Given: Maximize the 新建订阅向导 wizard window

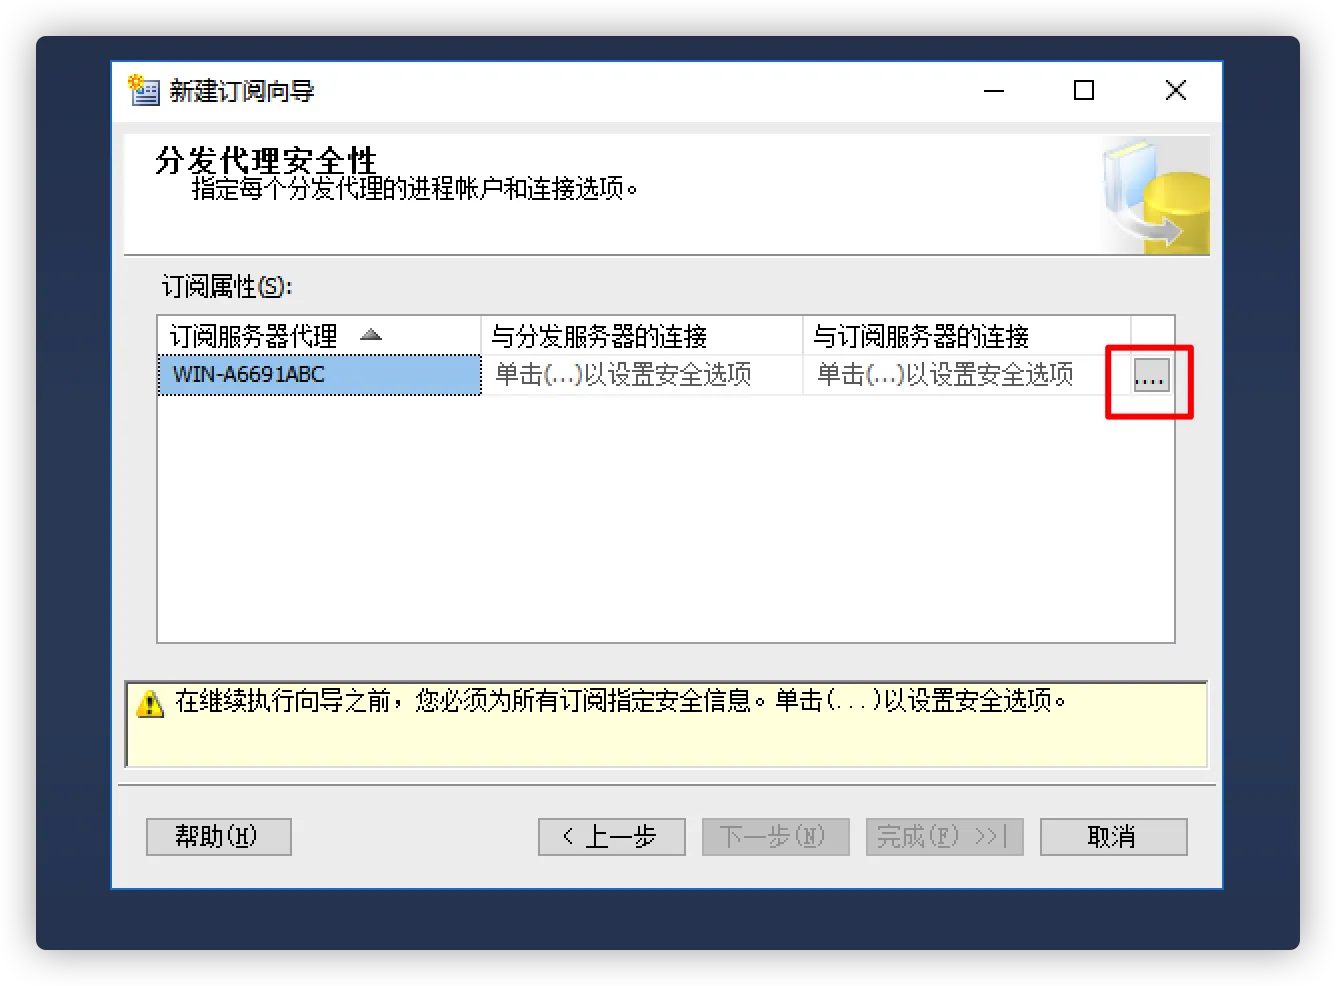Looking at the screenshot, I should [1084, 90].
